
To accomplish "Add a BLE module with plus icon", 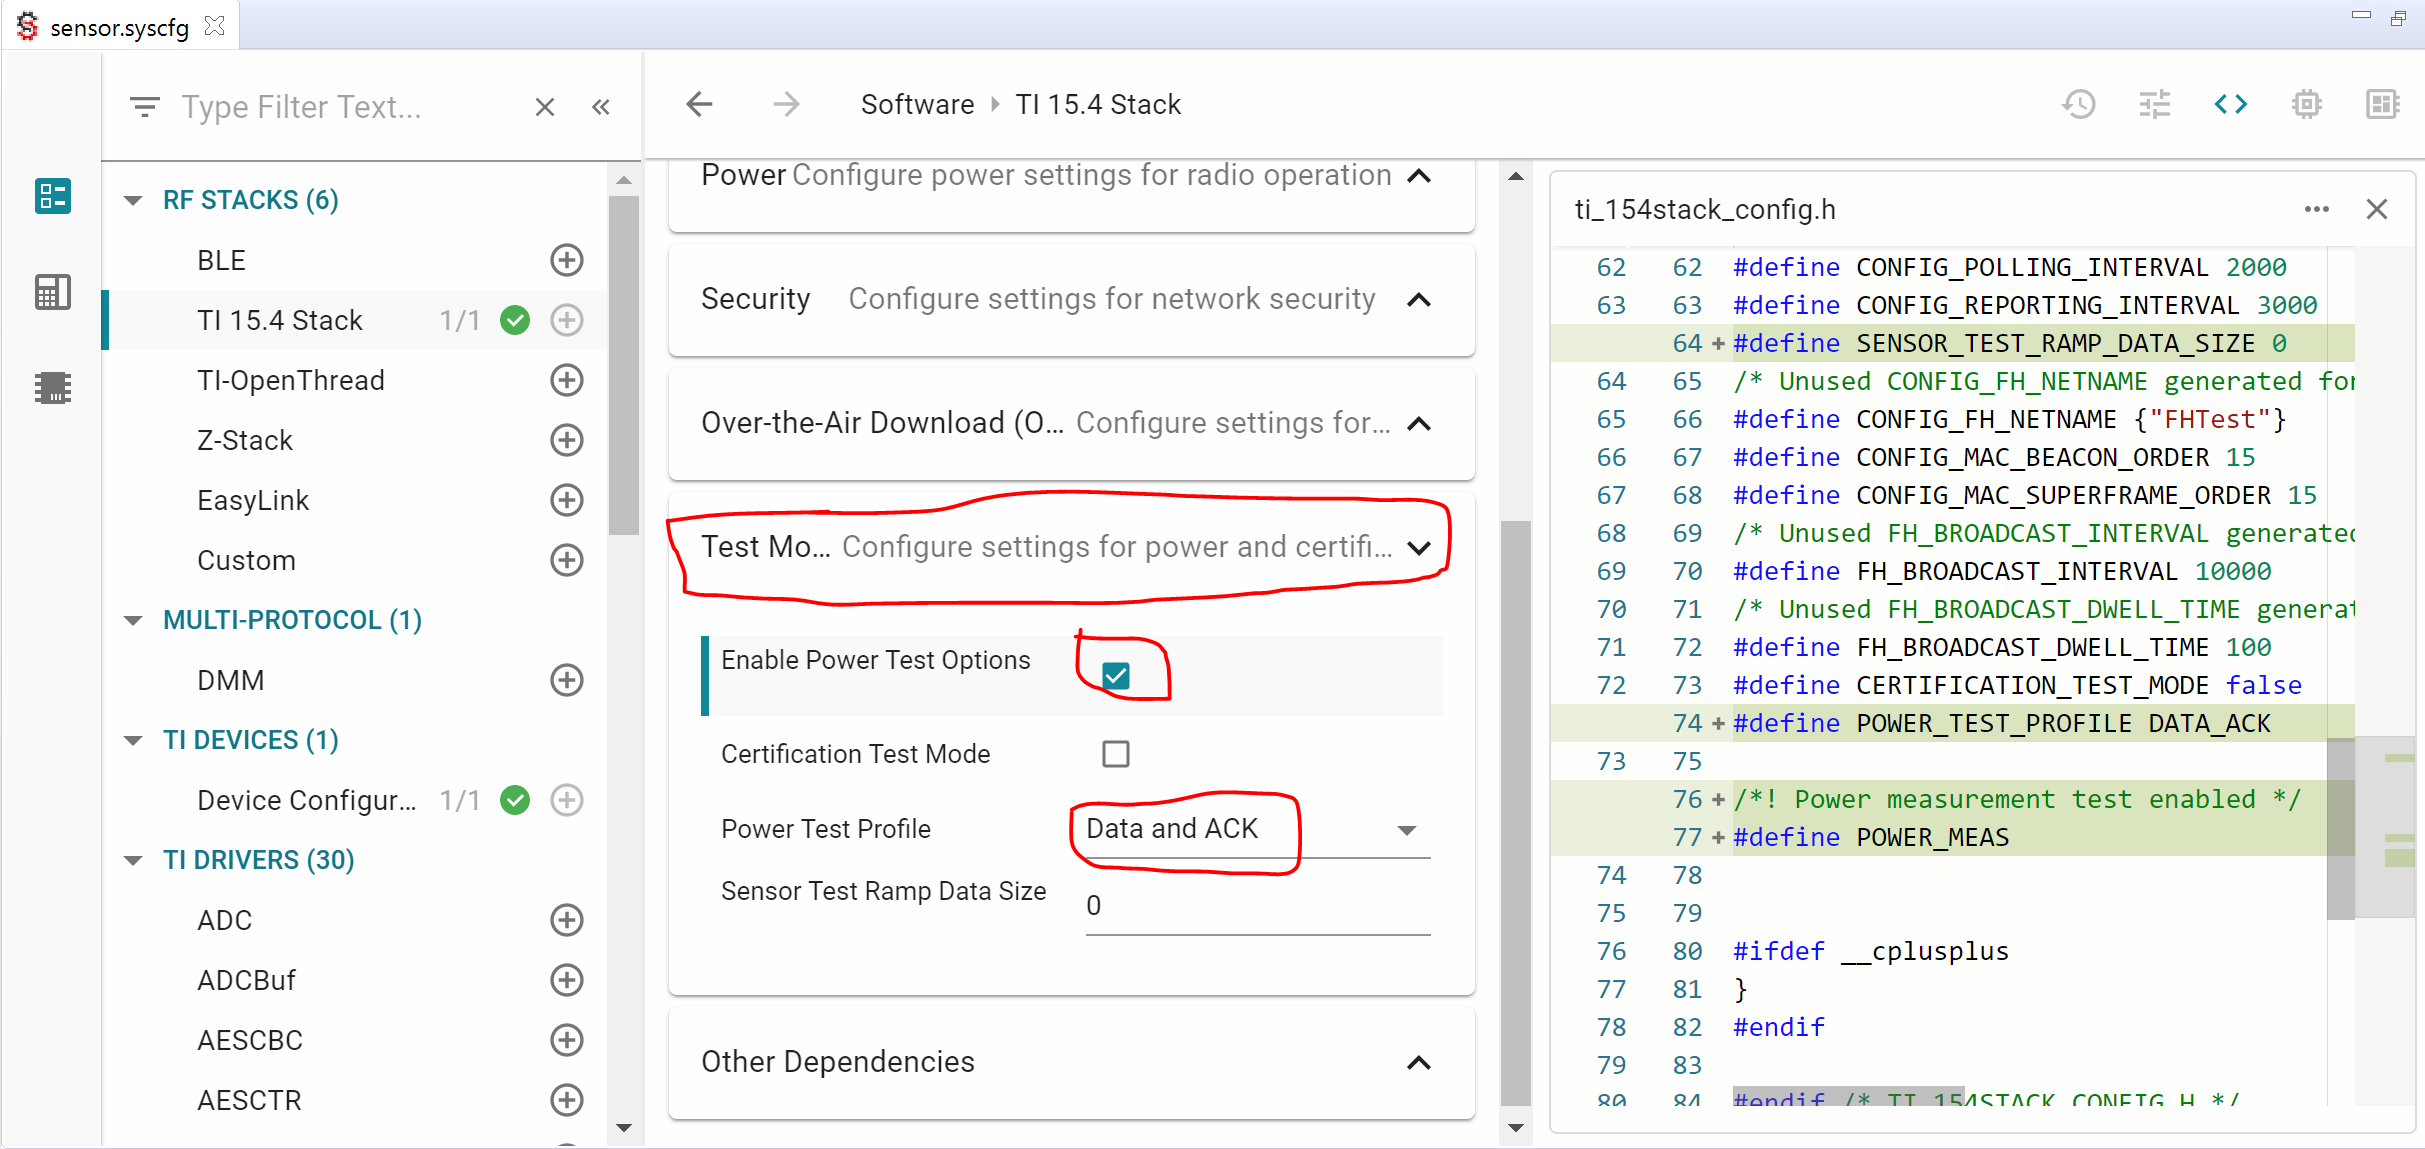I will (x=567, y=260).
